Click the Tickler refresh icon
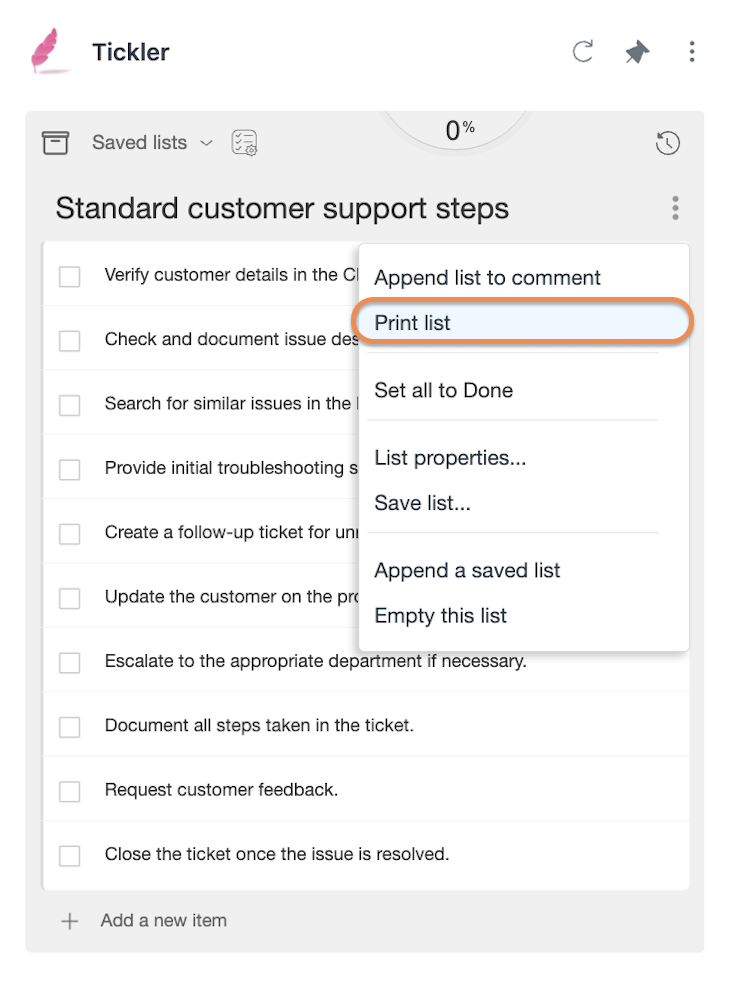 (583, 51)
